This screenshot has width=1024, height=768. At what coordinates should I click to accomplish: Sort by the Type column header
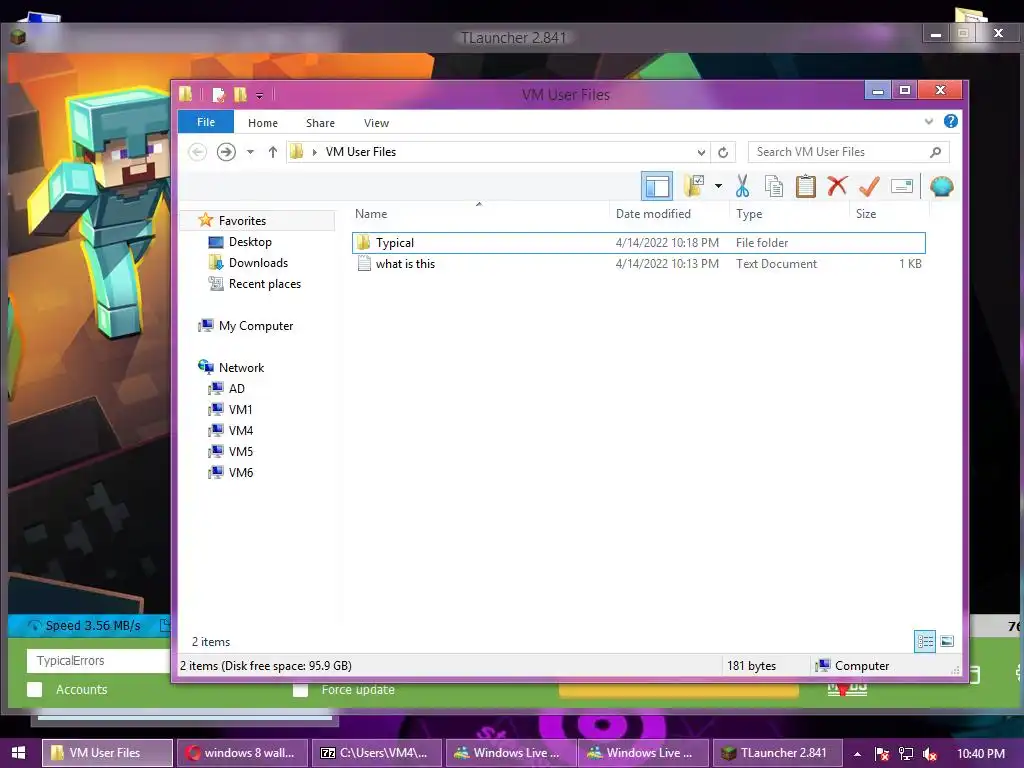click(x=749, y=214)
